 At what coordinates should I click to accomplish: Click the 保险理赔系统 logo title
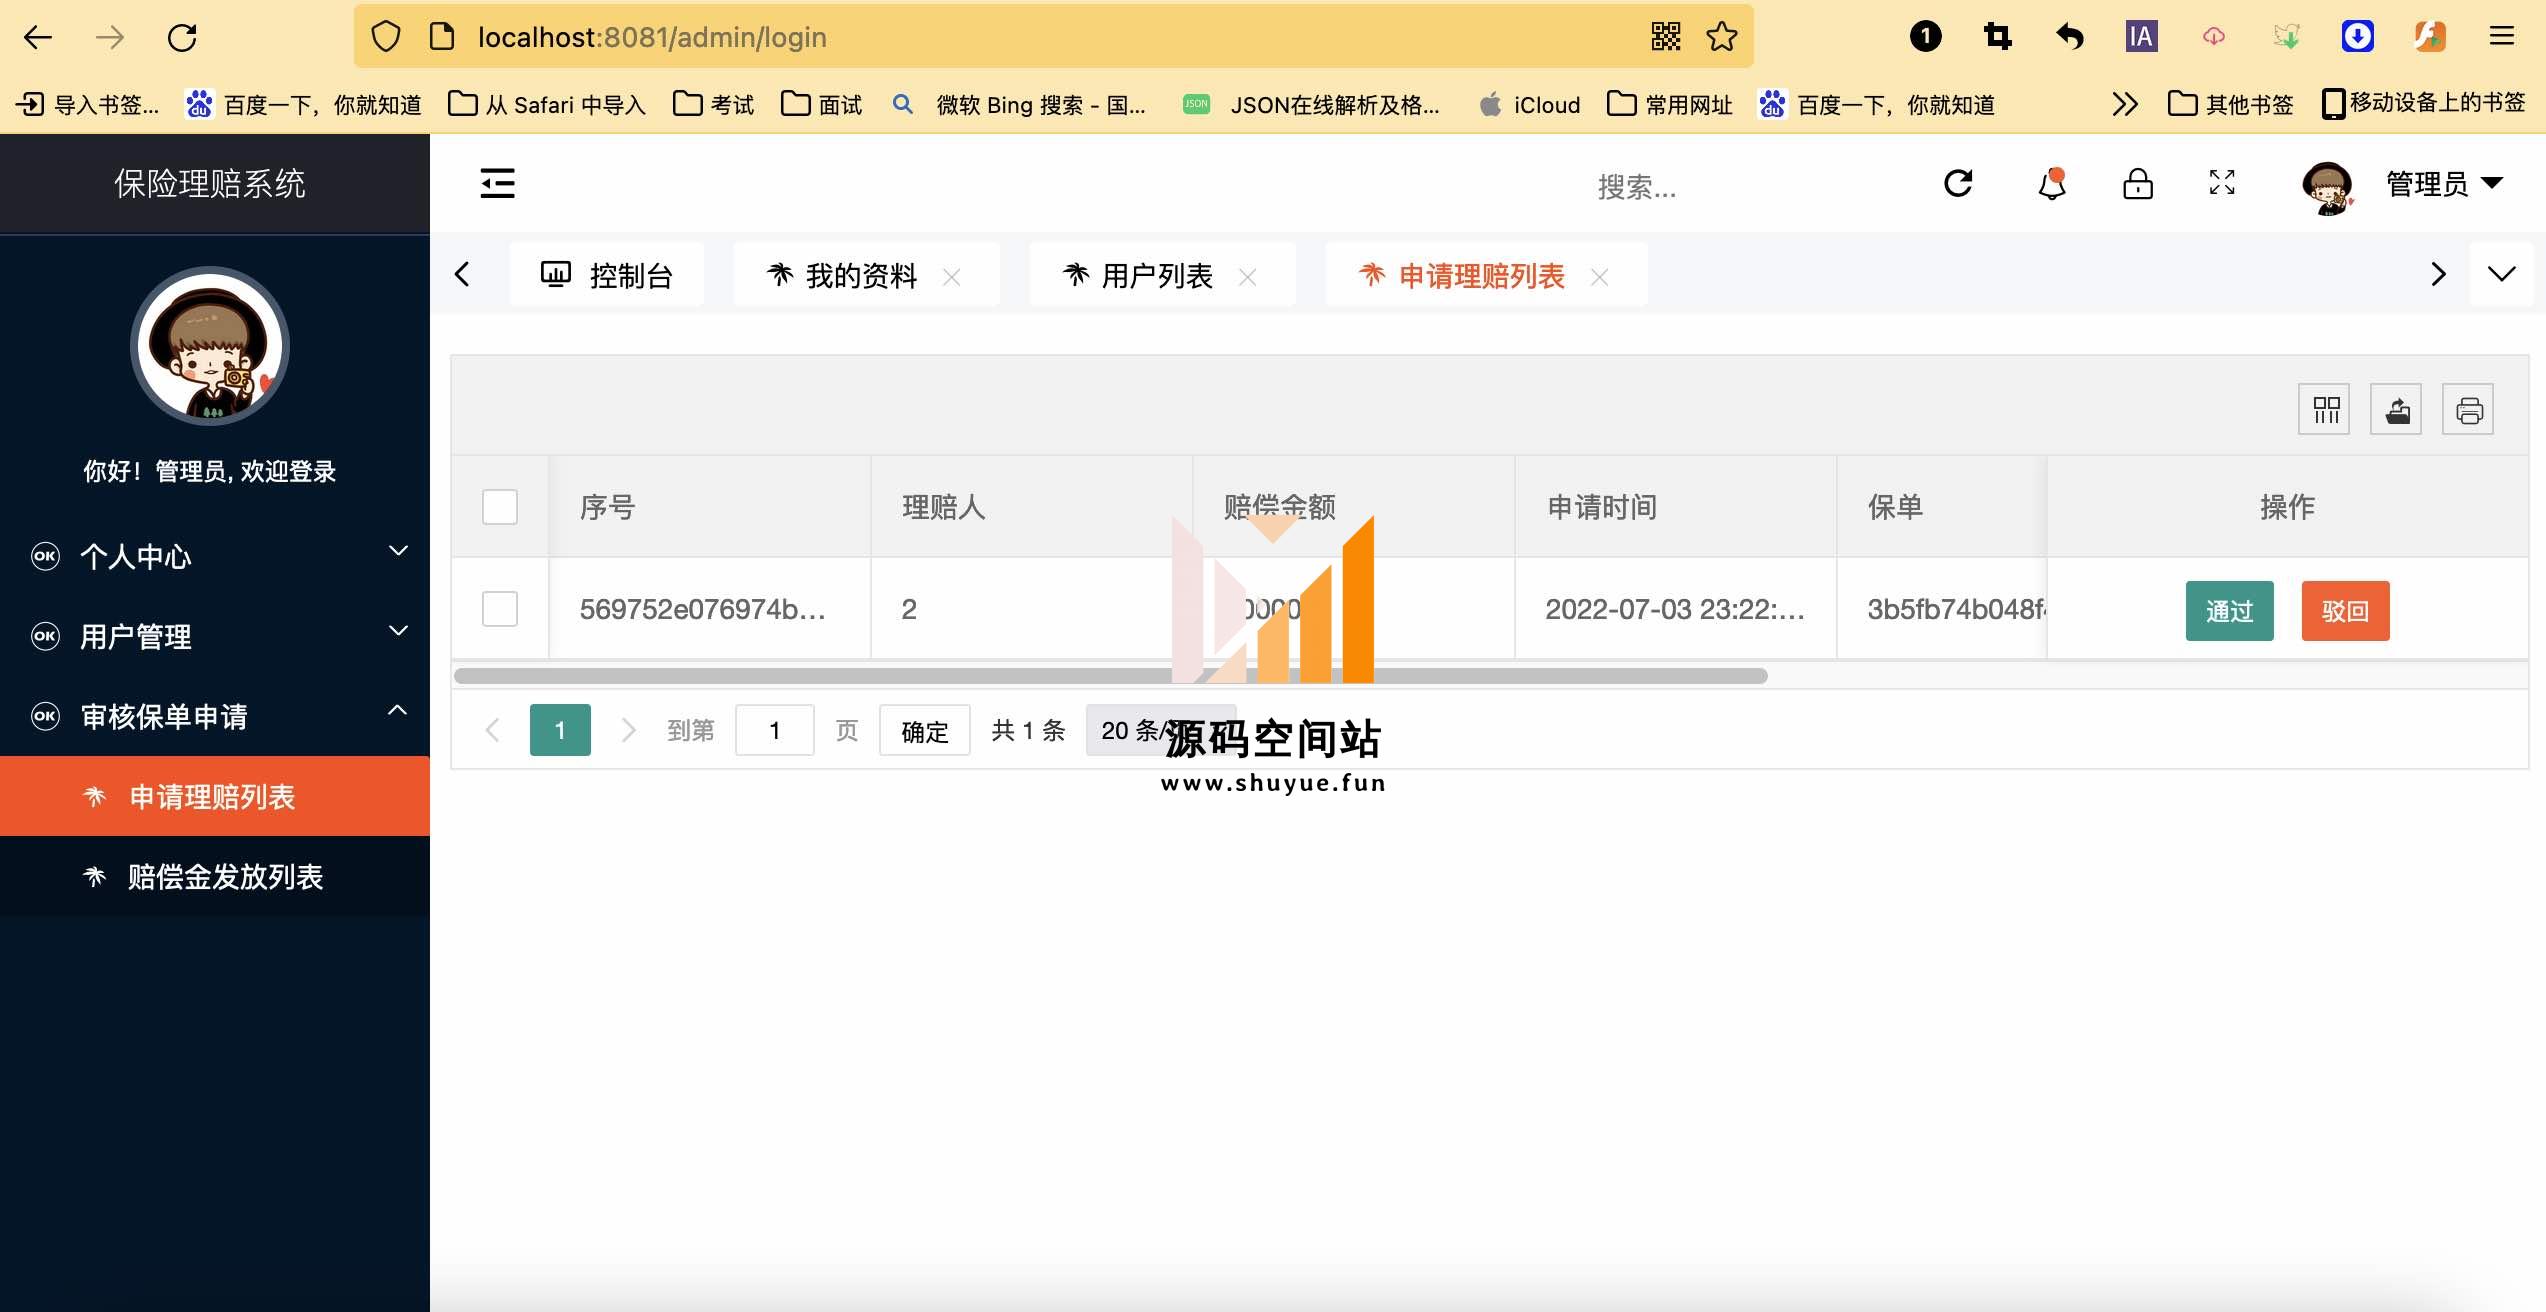[210, 184]
